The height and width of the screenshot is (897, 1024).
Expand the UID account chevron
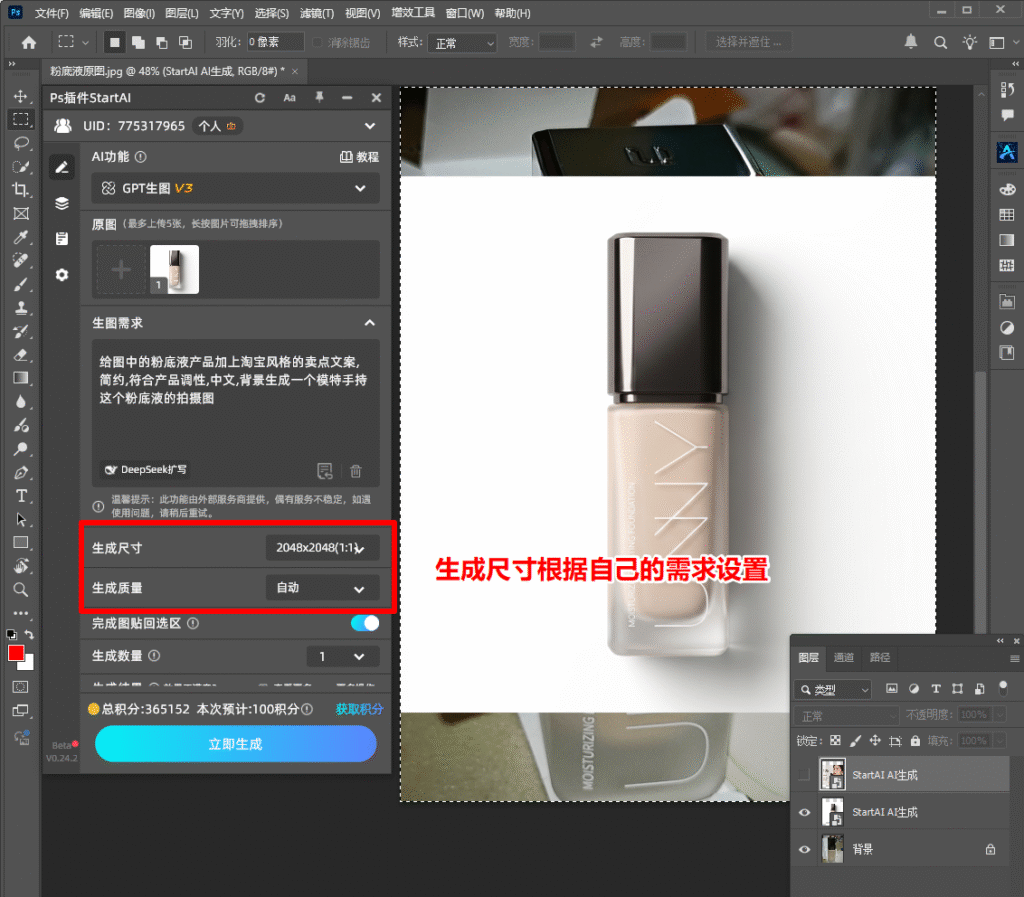coord(370,126)
